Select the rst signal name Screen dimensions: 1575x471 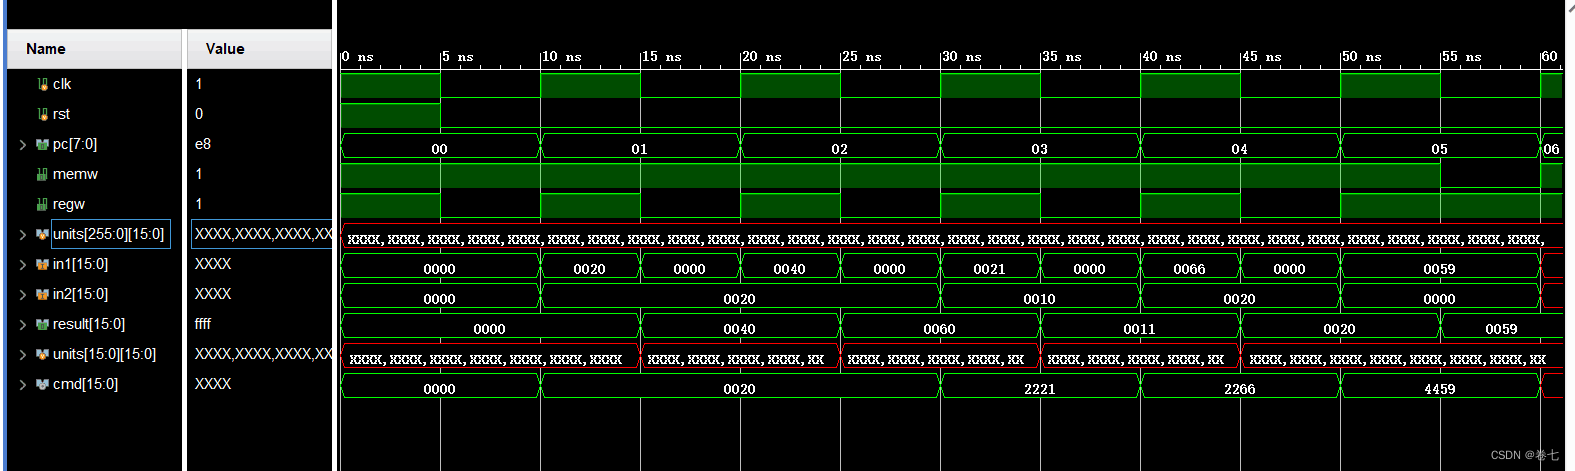click(x=61, y=114)
